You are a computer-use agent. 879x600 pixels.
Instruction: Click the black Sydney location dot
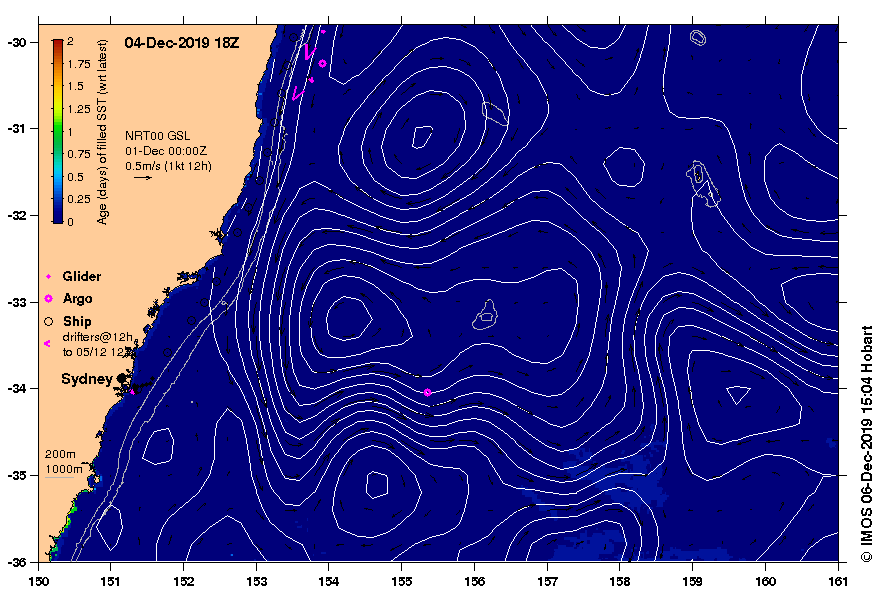point(122,378)
